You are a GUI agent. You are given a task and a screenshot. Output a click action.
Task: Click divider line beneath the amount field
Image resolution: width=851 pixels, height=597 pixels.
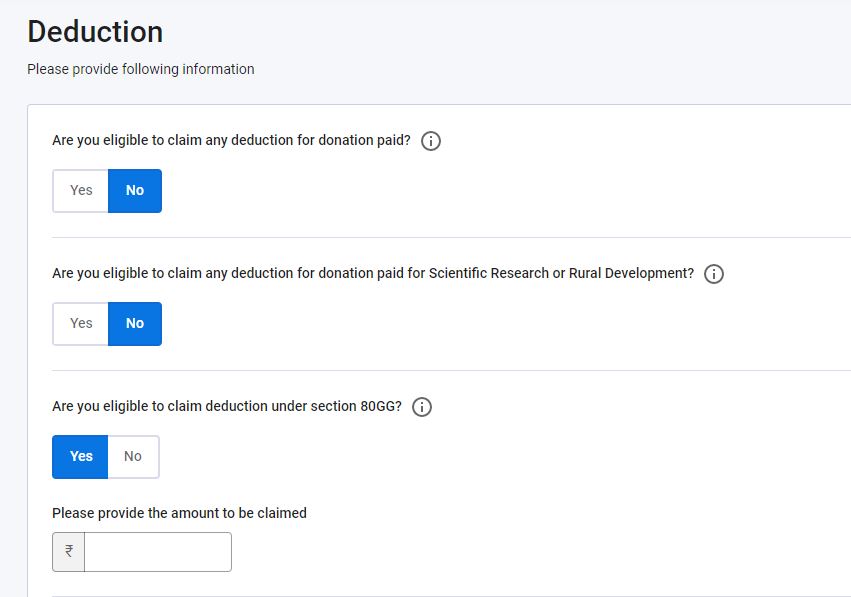click(451, 595)
